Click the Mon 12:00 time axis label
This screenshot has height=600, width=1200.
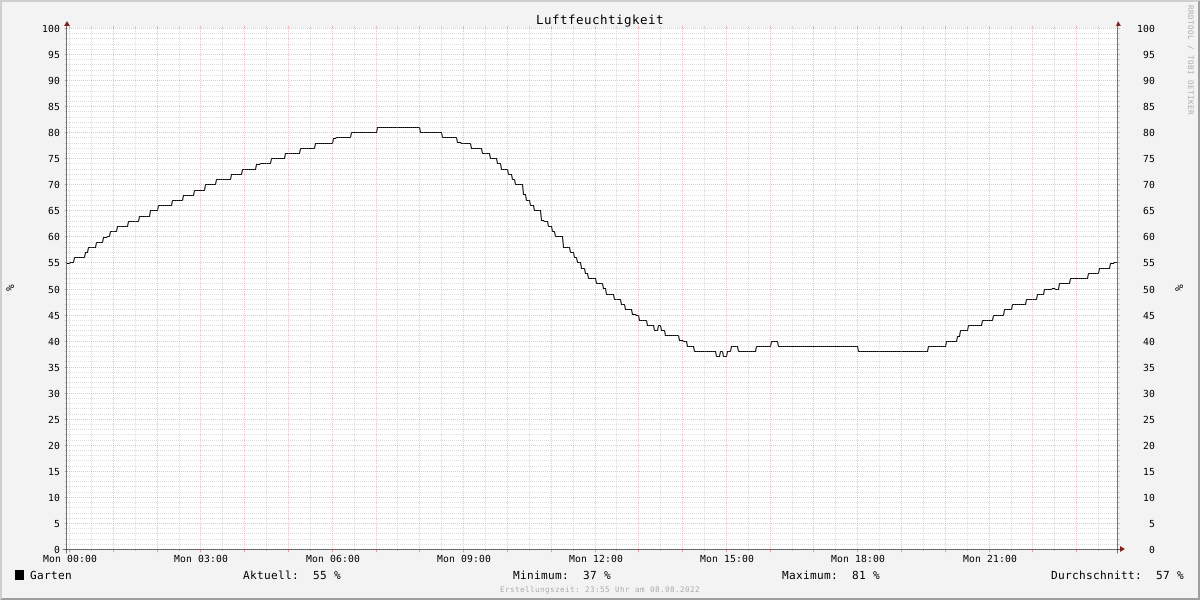click(596, 559)
